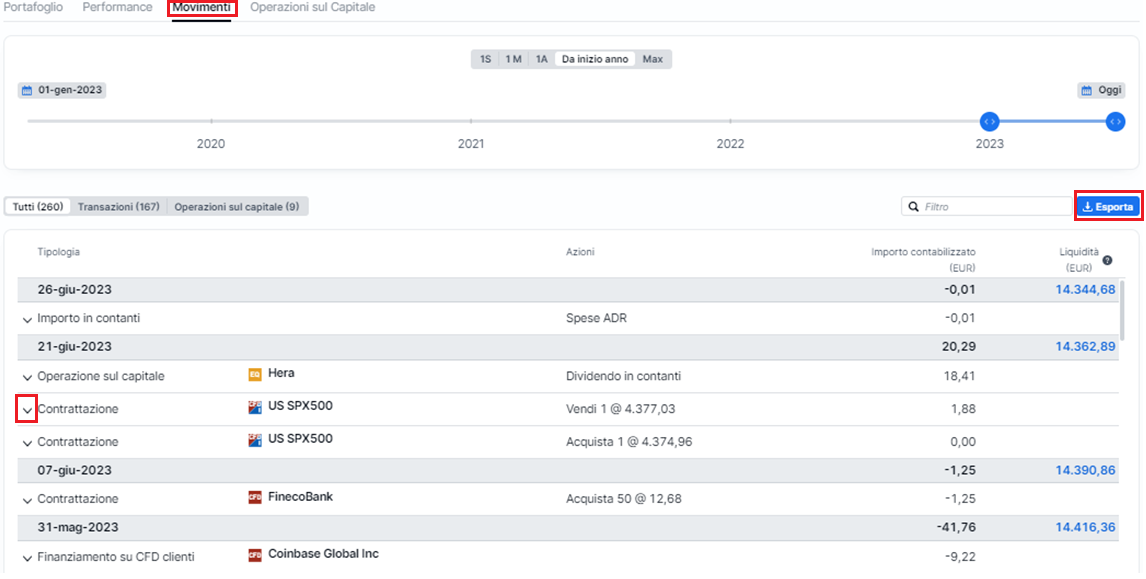
Task: Click the calendar icon beside 01-gen-2023
Action: coord(27,91)
